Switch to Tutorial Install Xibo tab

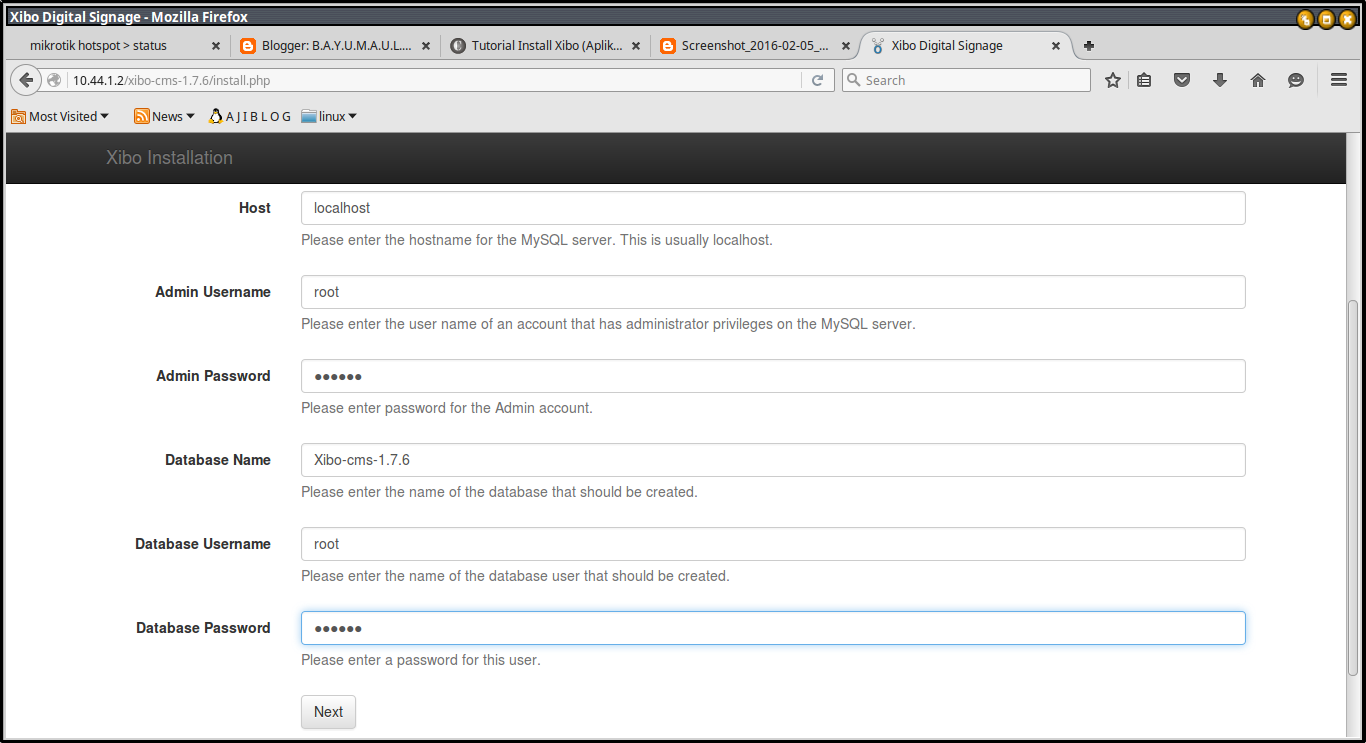(546, 46)
